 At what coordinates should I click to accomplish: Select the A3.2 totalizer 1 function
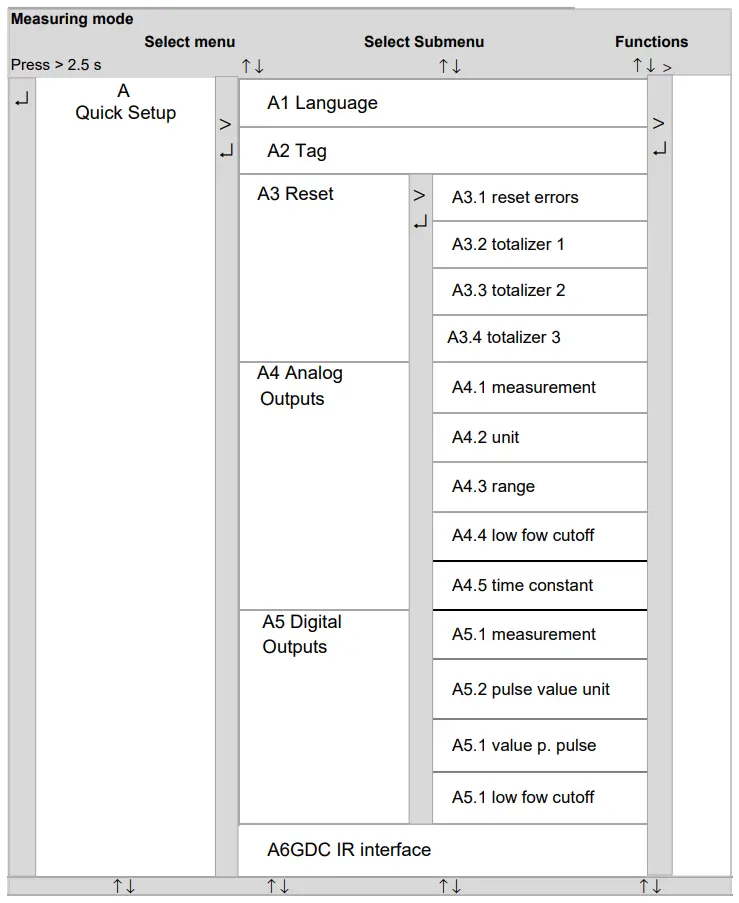pos(508,244)
